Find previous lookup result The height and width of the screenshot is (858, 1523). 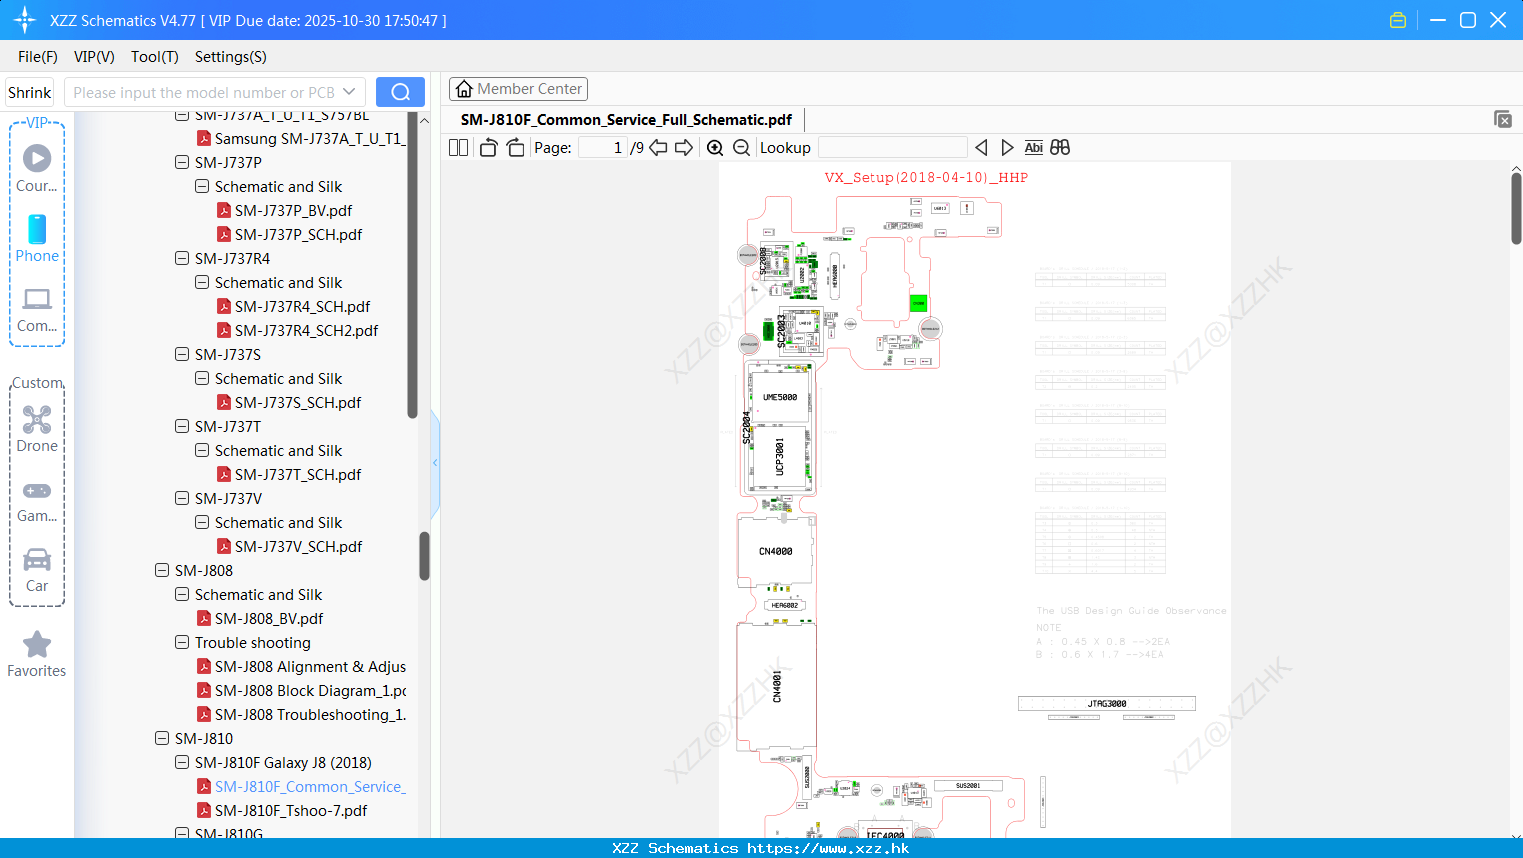coord(981,148)
